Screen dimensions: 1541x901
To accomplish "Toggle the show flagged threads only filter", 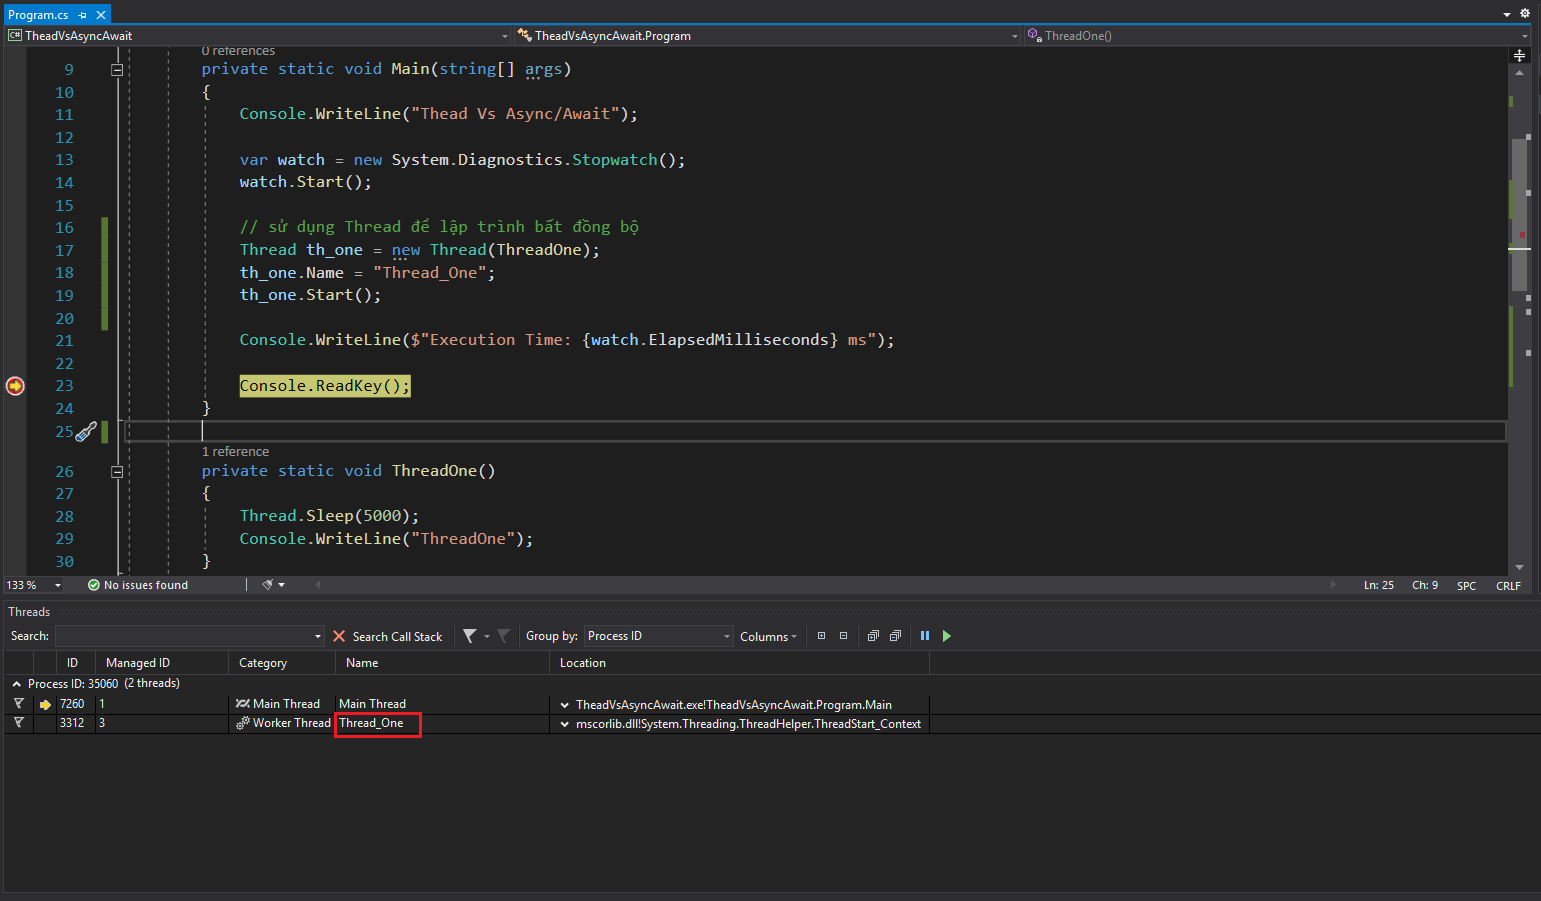I will [503, 636].
